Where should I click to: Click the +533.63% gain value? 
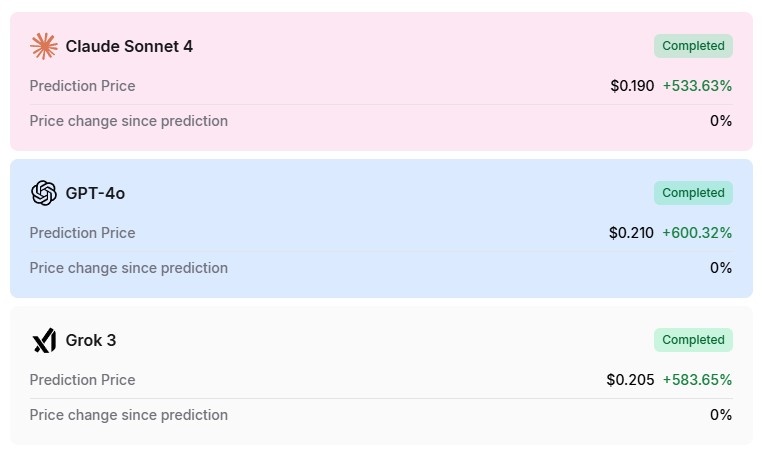(x=697, y=86)
